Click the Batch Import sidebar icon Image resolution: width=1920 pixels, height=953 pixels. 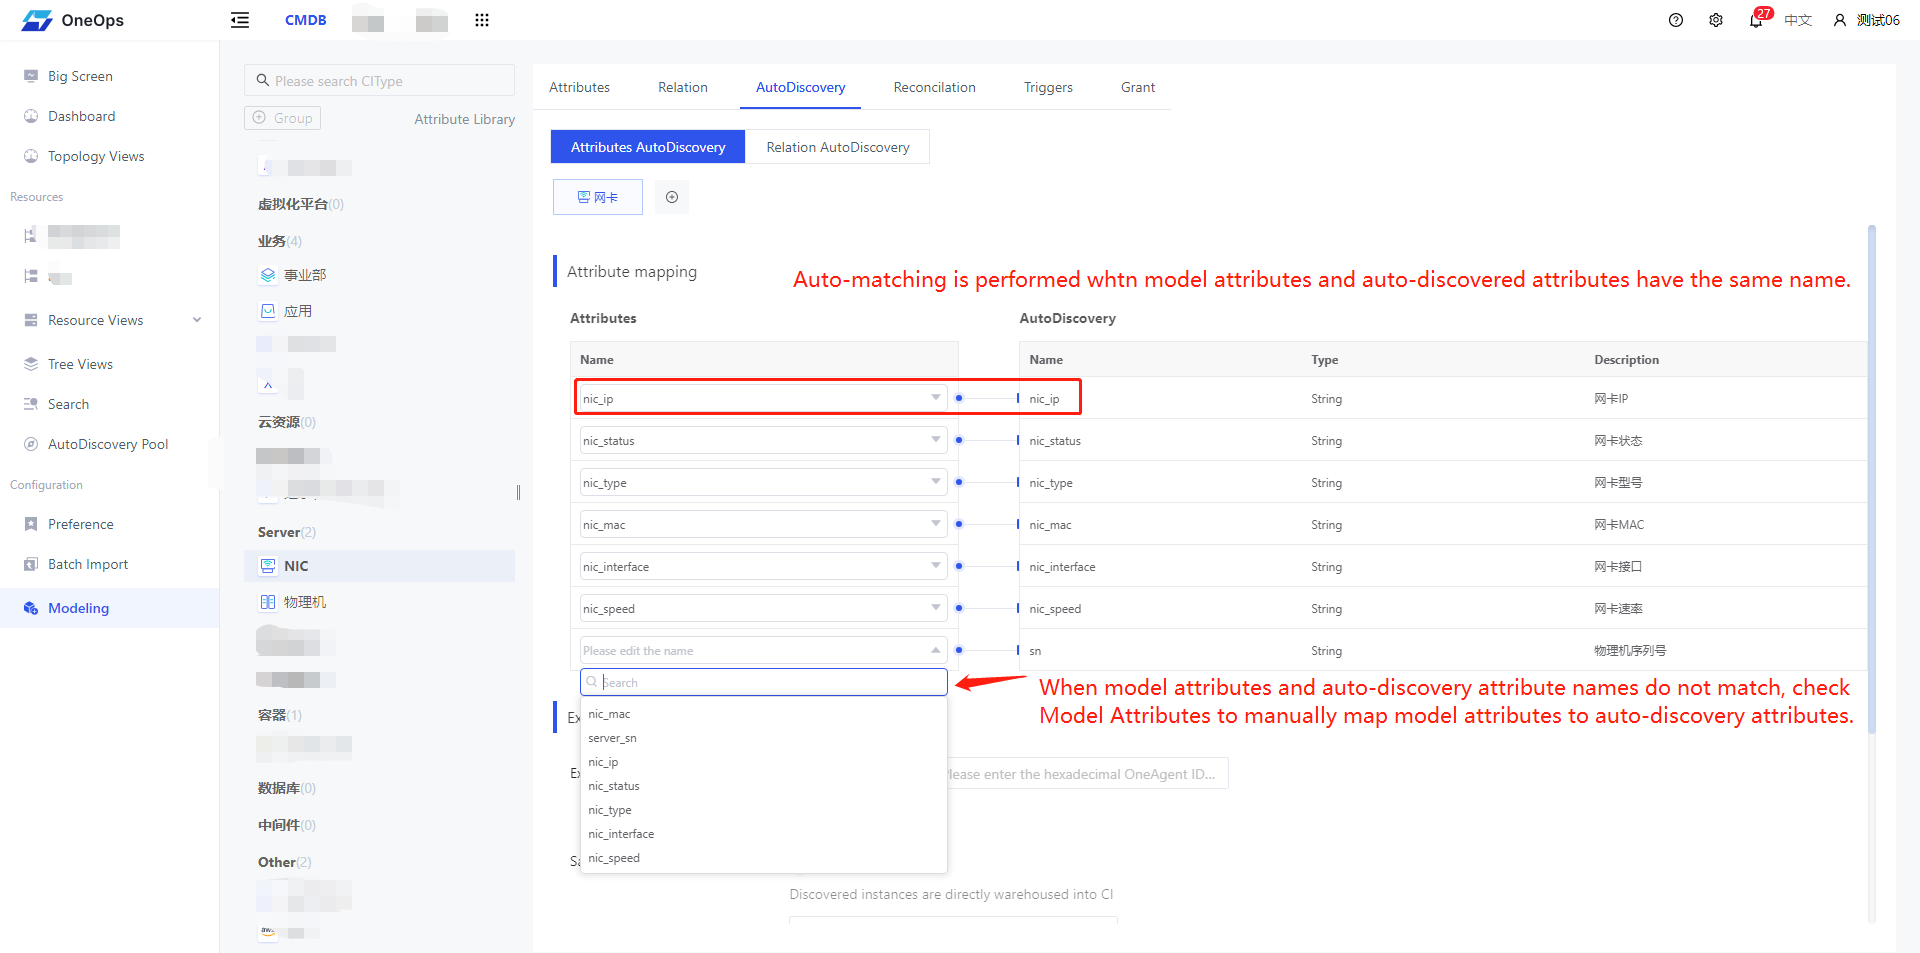tap(31, 564)
